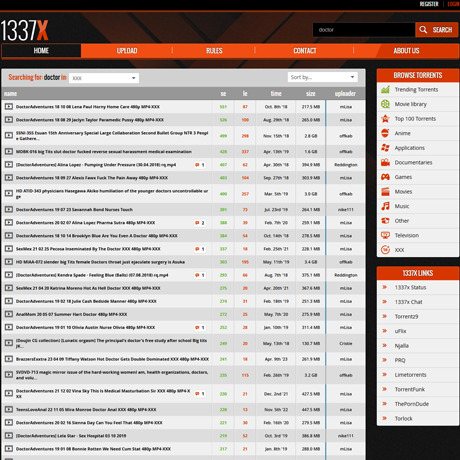Visit the TorrentFunk link
Screen dimensions: 460x460
(410, 389)
